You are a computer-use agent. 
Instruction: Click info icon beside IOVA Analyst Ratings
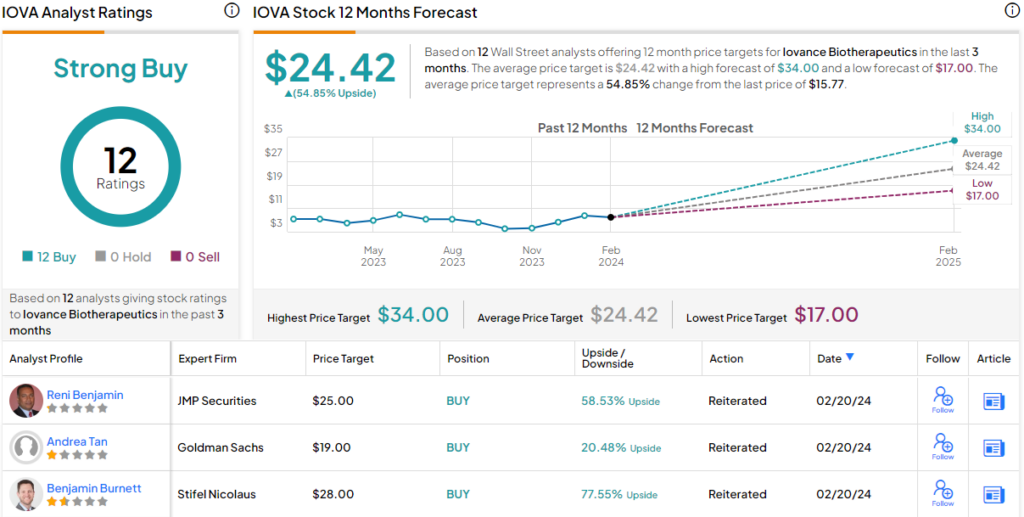pyautogui.click(x=232, y=11)
